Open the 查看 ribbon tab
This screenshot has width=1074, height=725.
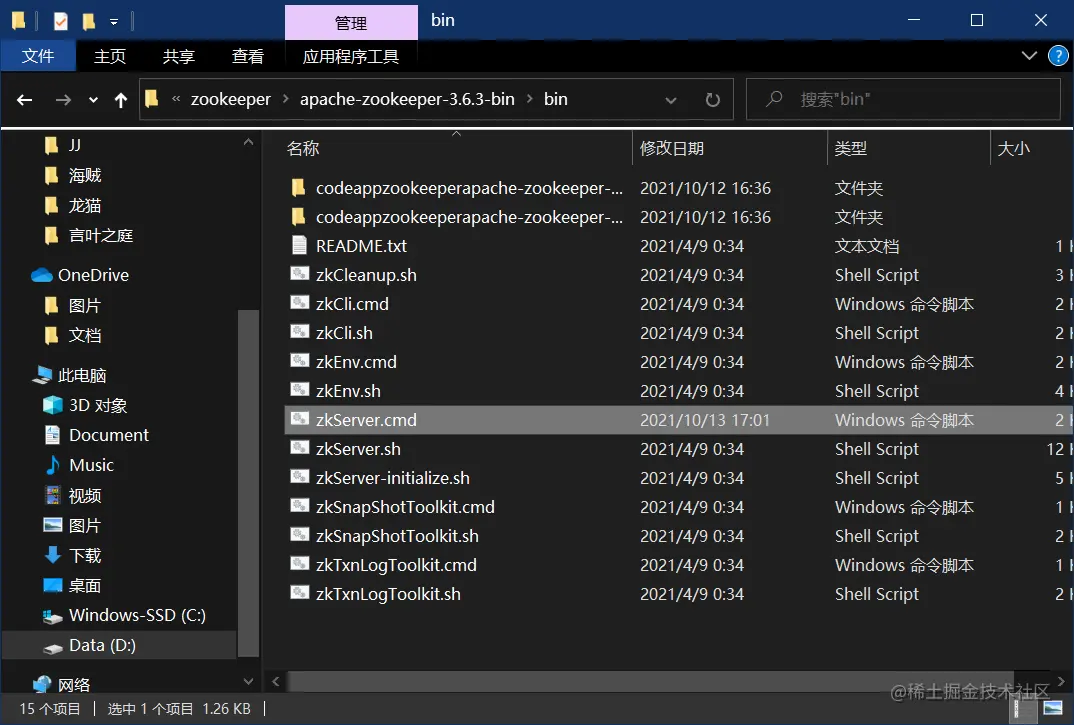point(248,56)
